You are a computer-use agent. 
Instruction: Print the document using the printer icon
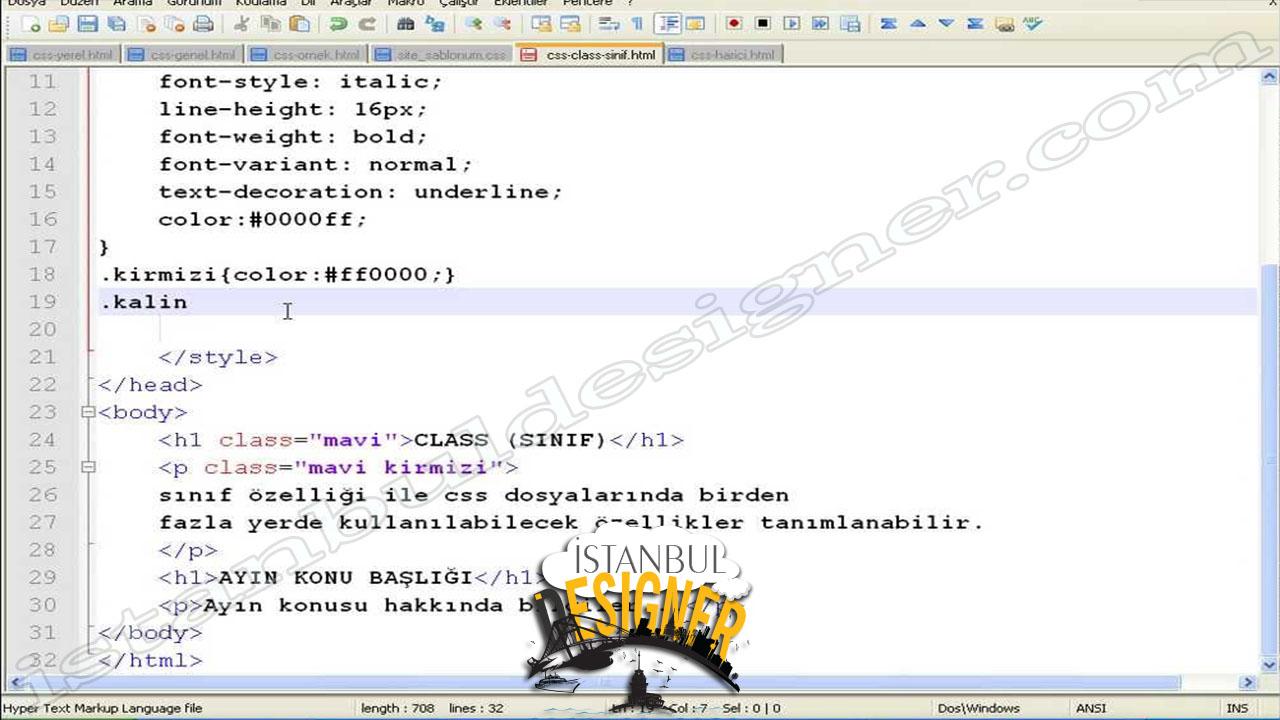pyautogui.click(x=204, y=23)
